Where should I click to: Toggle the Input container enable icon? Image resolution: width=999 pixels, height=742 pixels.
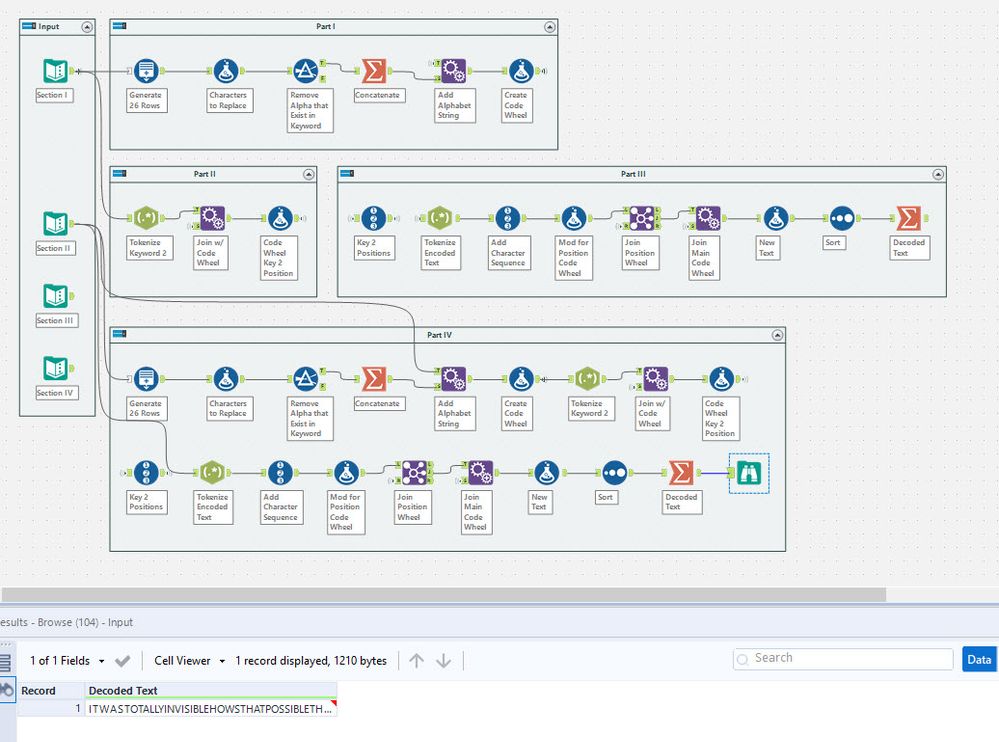(x=29, y=25)
